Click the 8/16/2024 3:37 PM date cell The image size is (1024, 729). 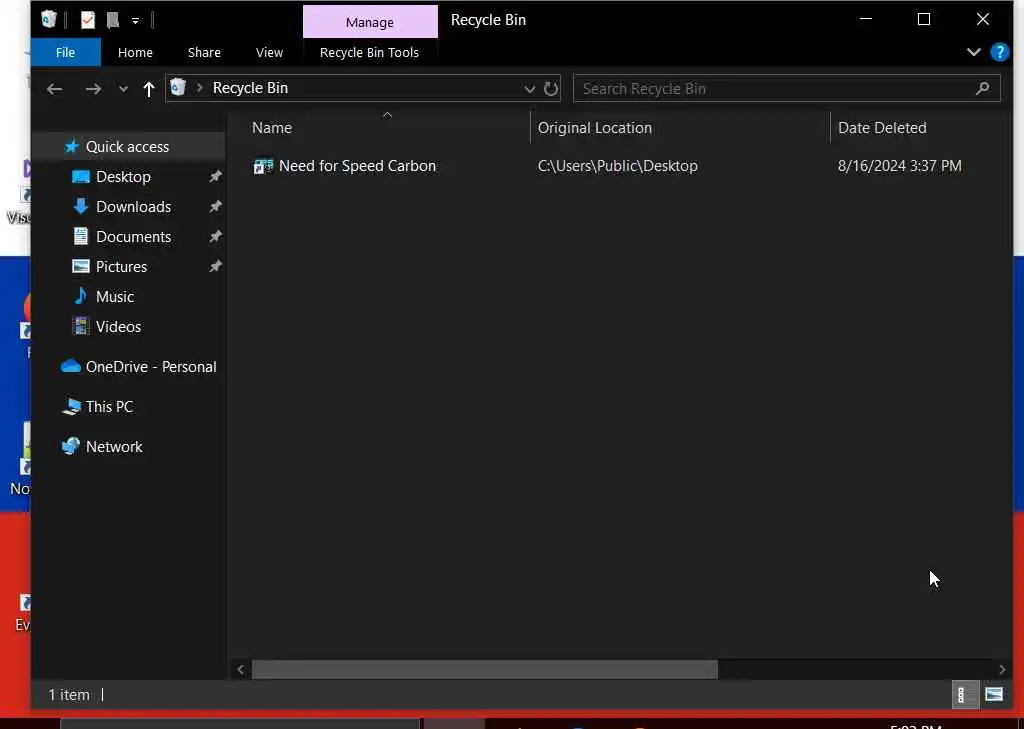tap(899, 166)
